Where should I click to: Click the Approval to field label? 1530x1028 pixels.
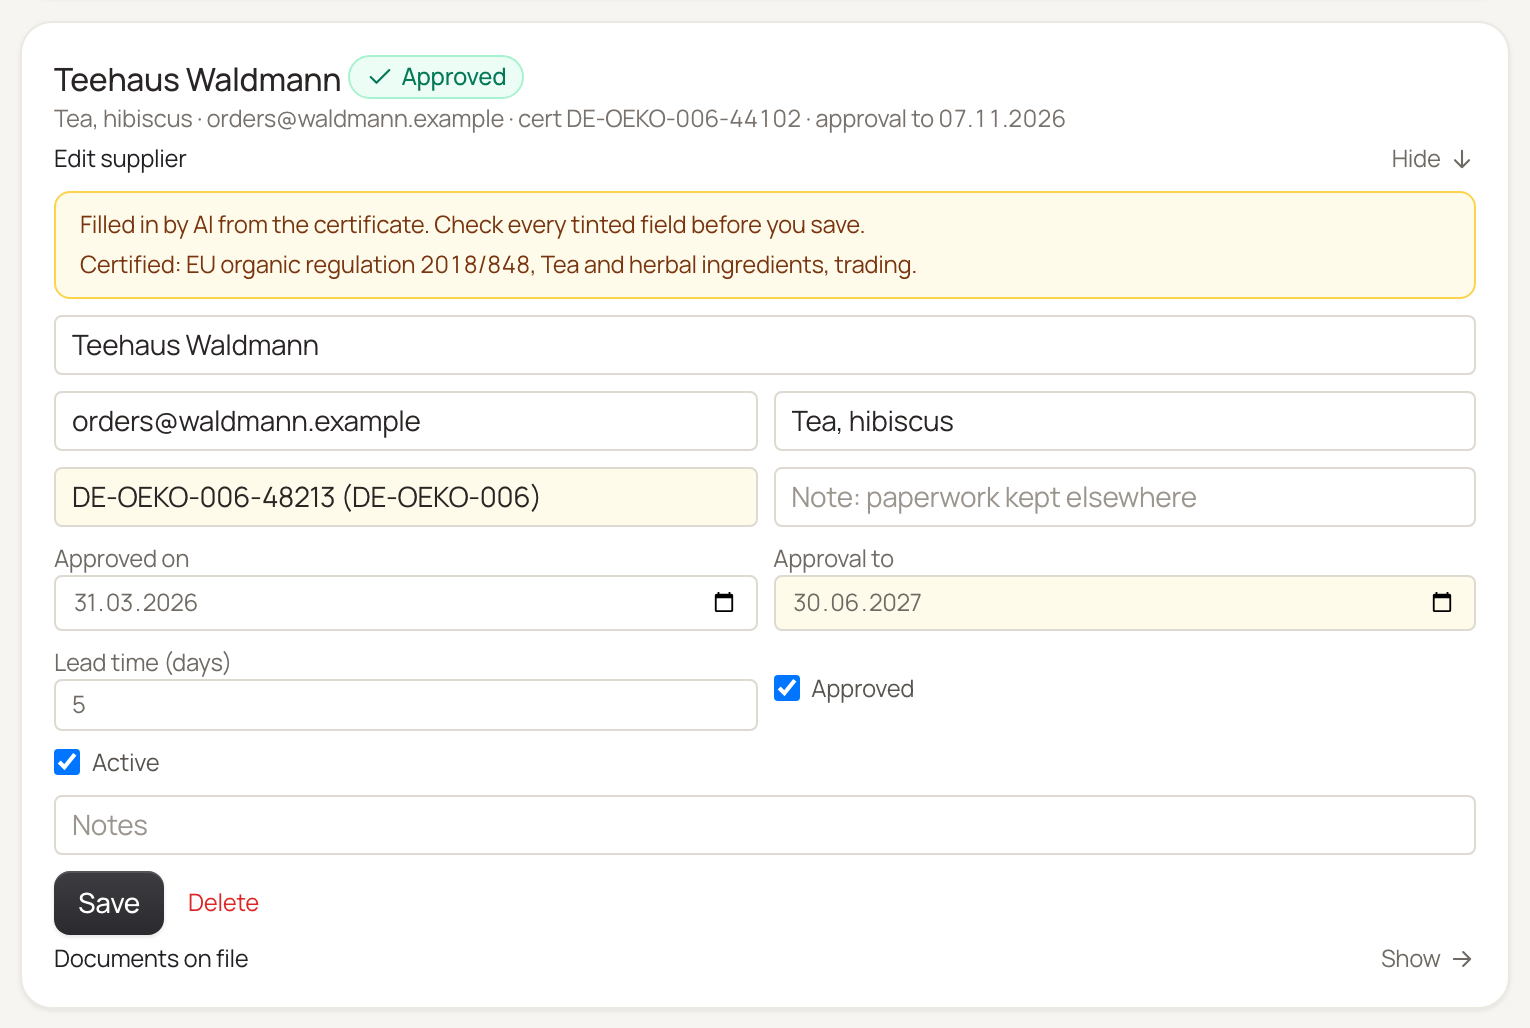click(x=834, y=559)
